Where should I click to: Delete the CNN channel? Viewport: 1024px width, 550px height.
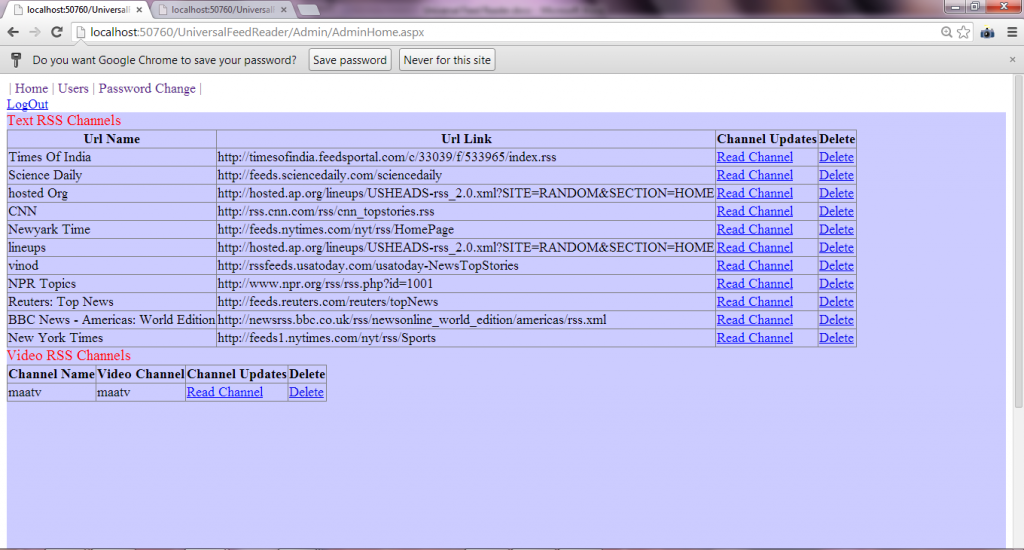click(x=837, y=211)
